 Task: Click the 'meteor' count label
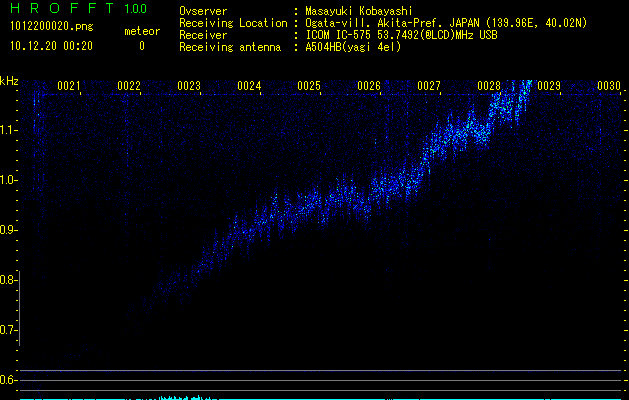(x=142, y=31)
